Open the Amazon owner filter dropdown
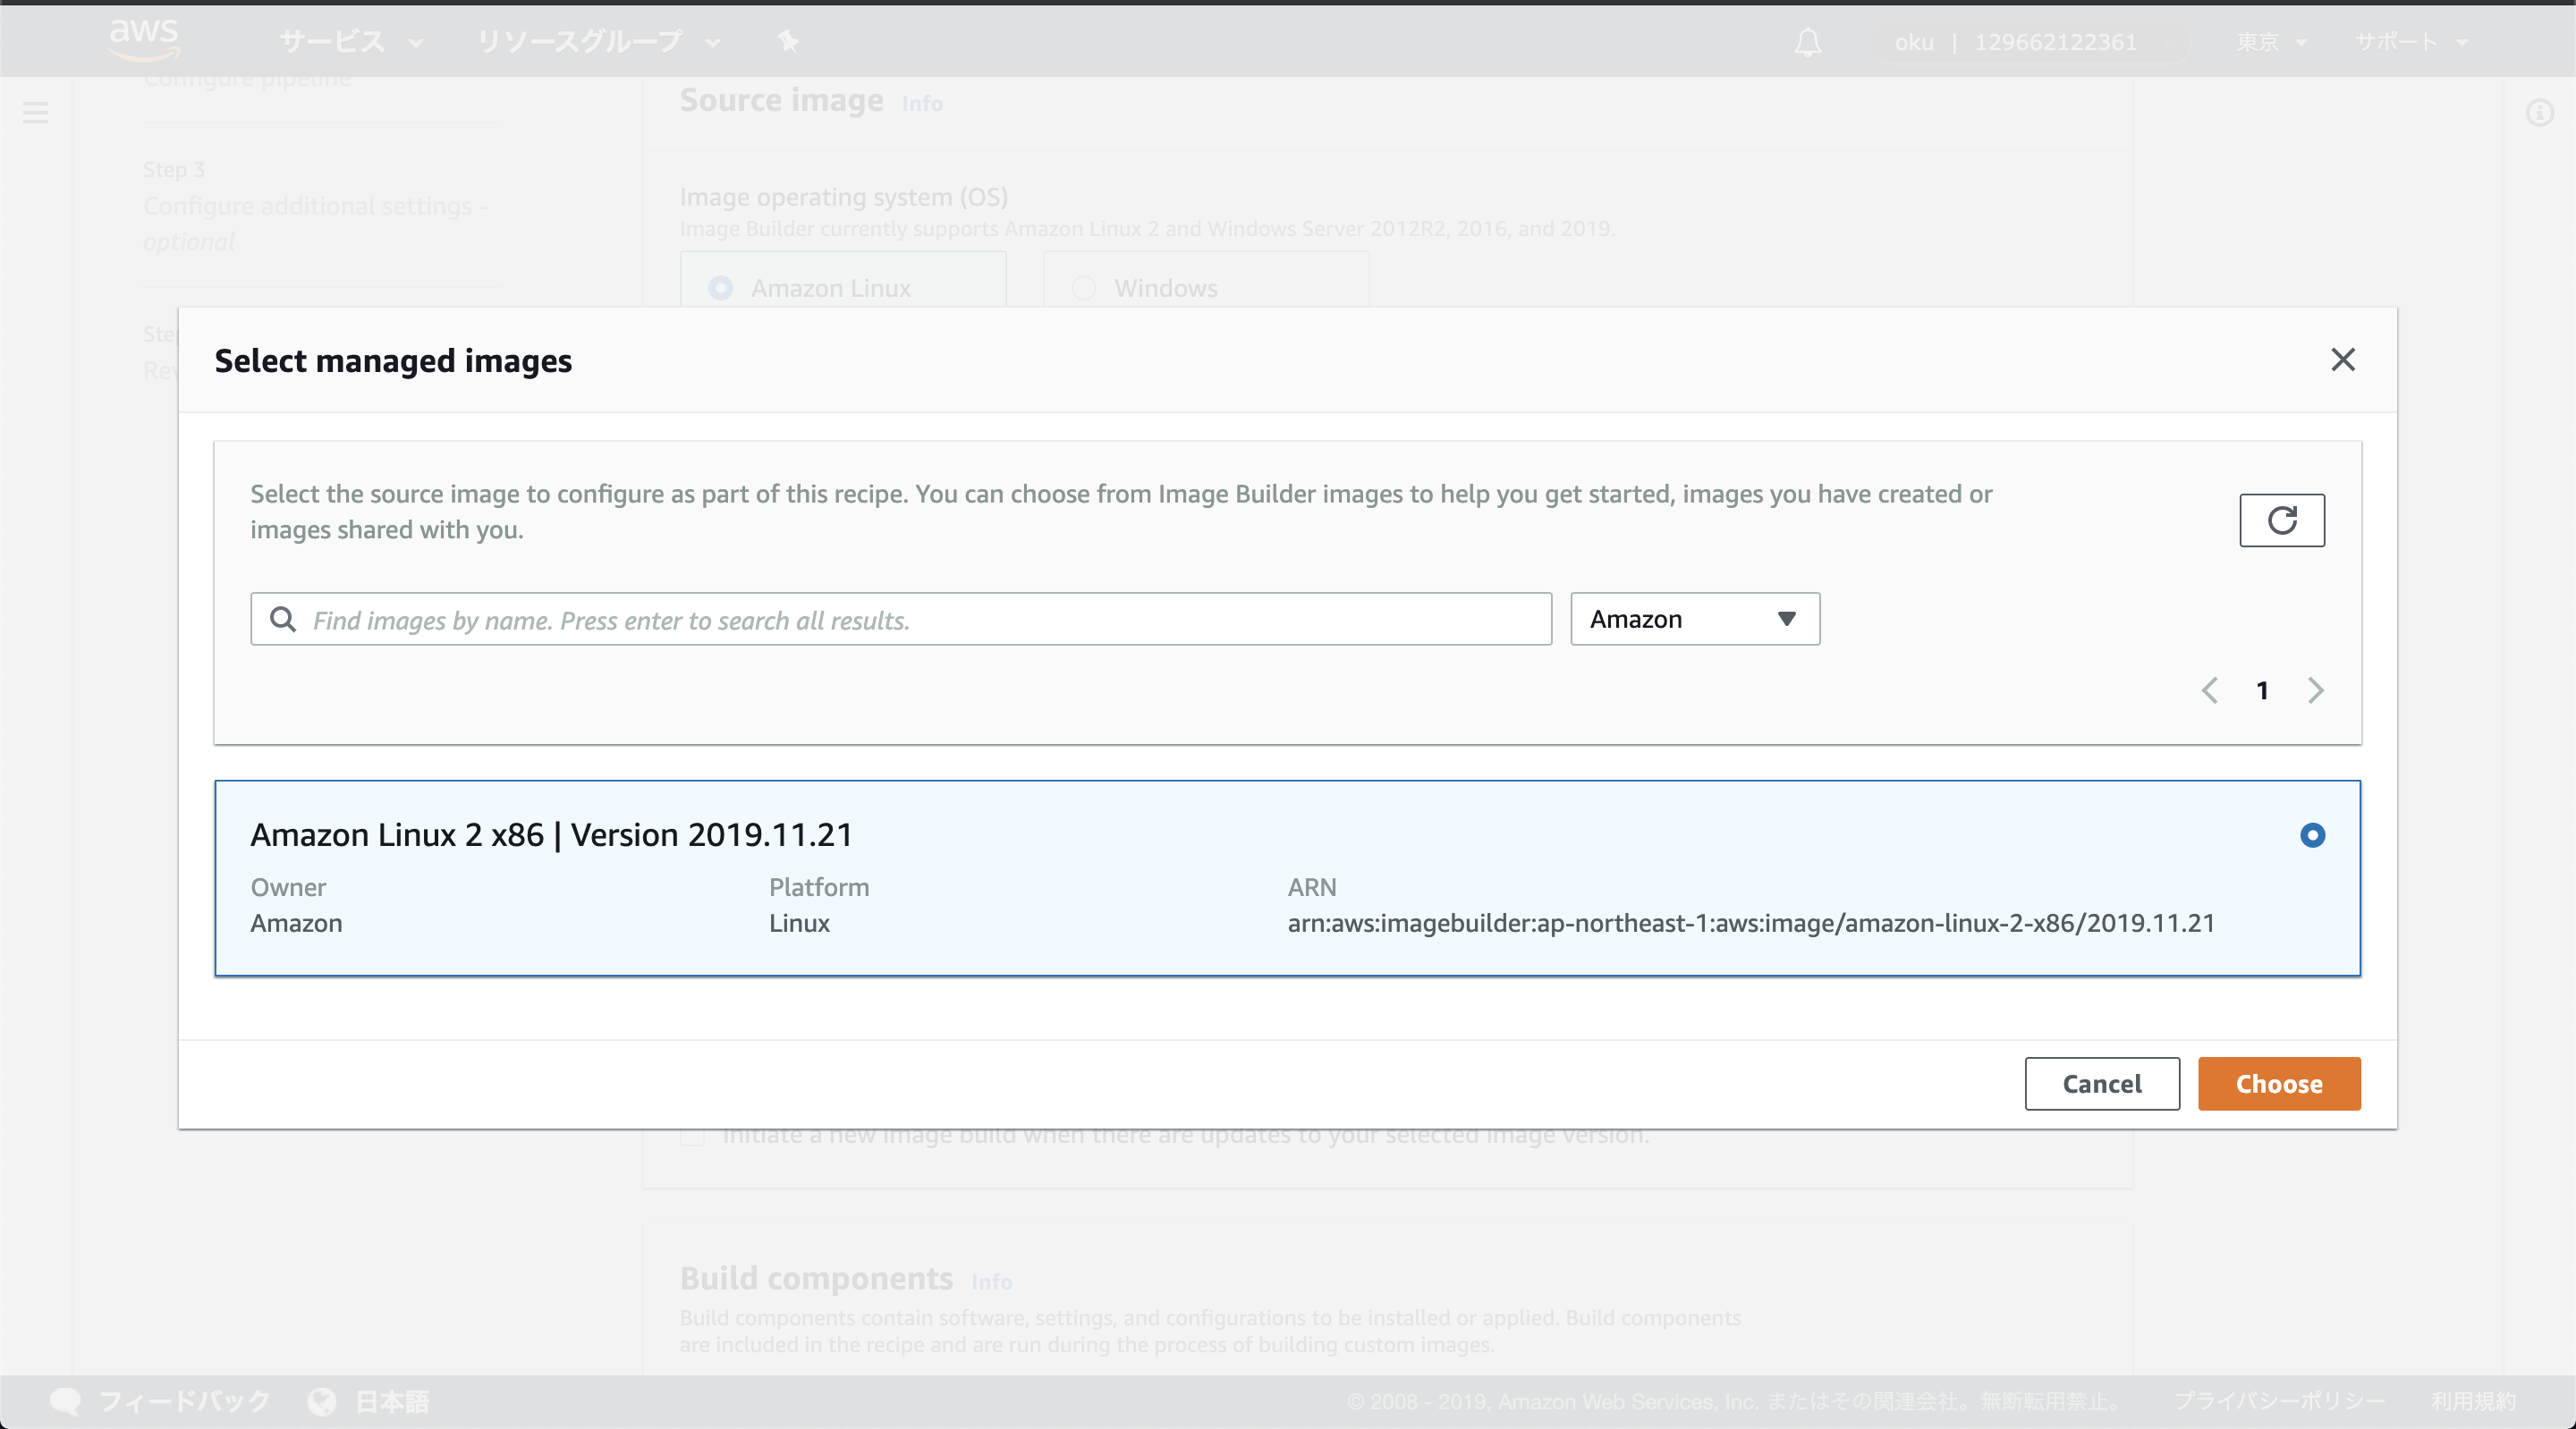This screenshot has width=2576, height=1429. pos(1694,619)
